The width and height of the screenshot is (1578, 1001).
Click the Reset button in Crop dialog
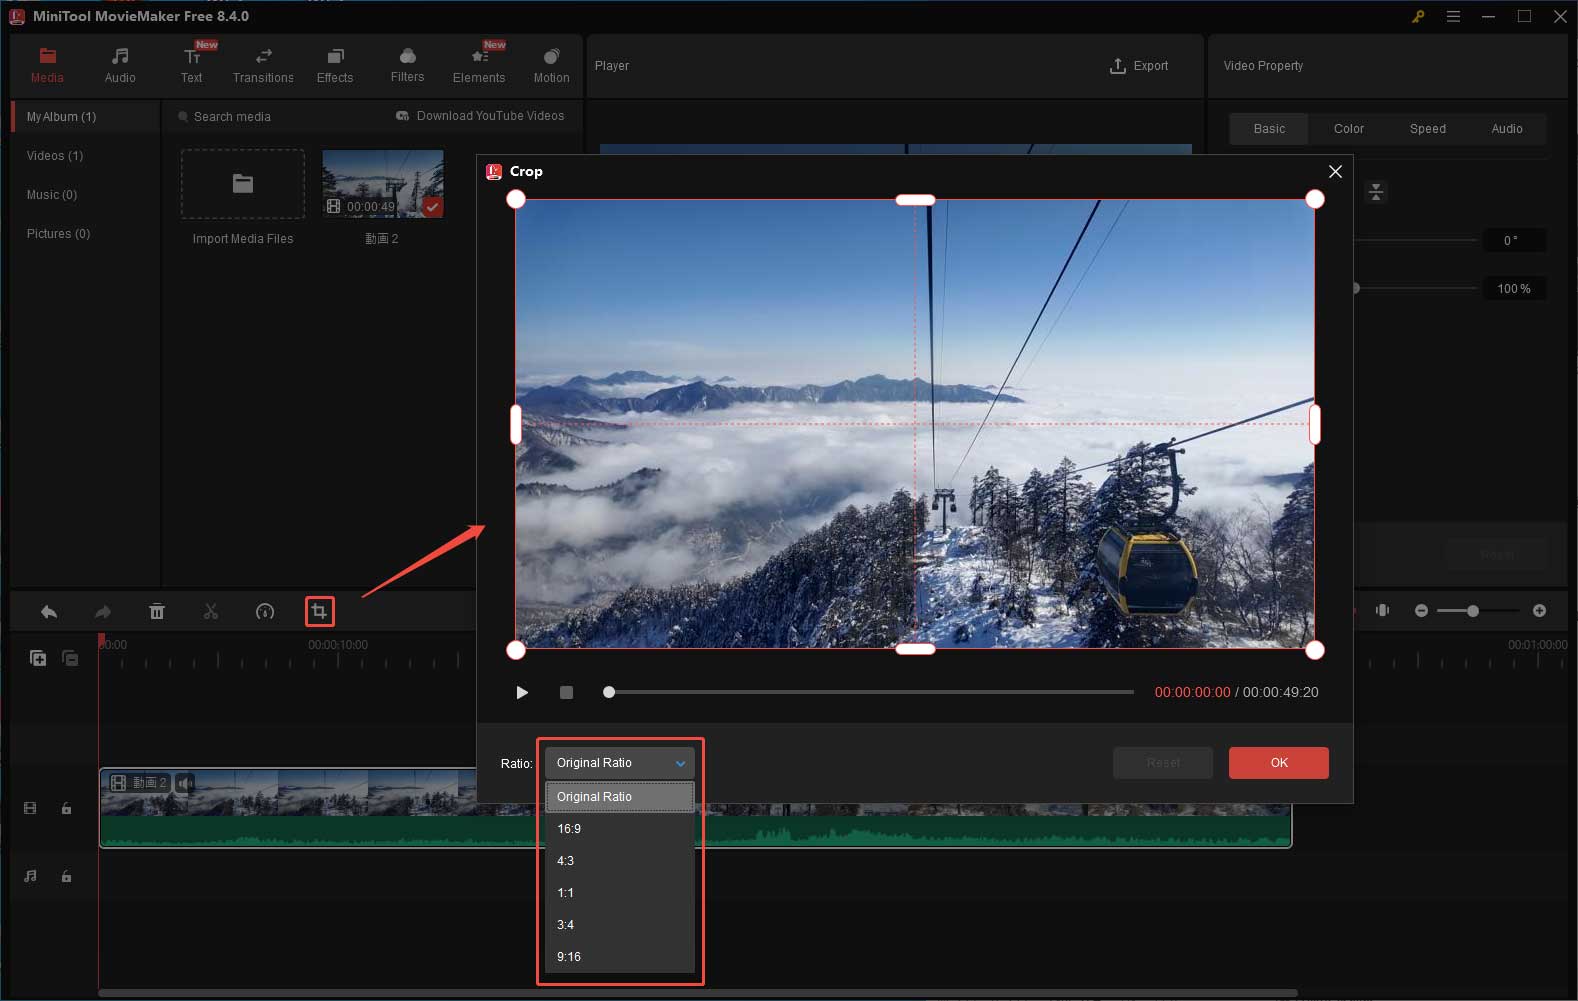click(x=1163, y=763)
